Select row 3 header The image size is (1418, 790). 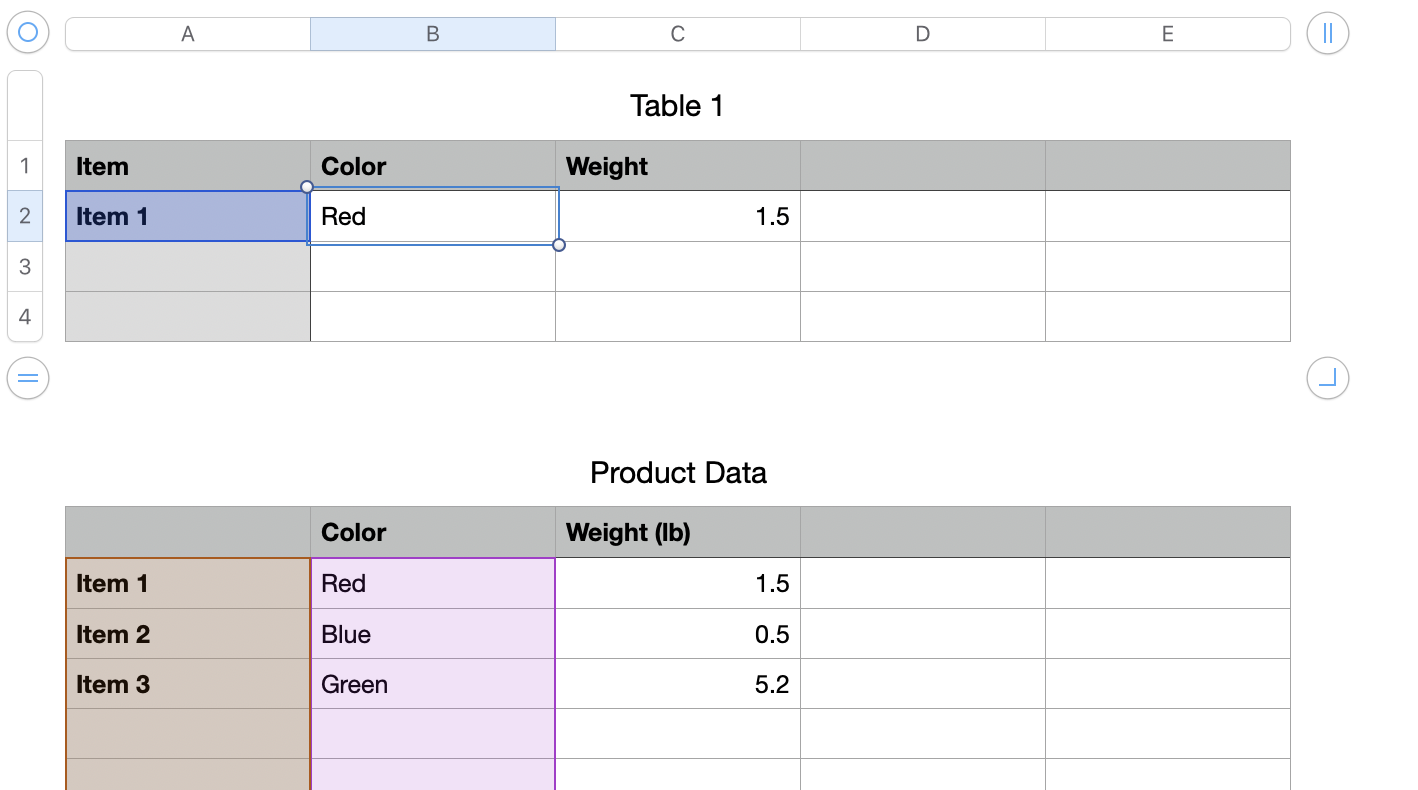coord(25,267)
